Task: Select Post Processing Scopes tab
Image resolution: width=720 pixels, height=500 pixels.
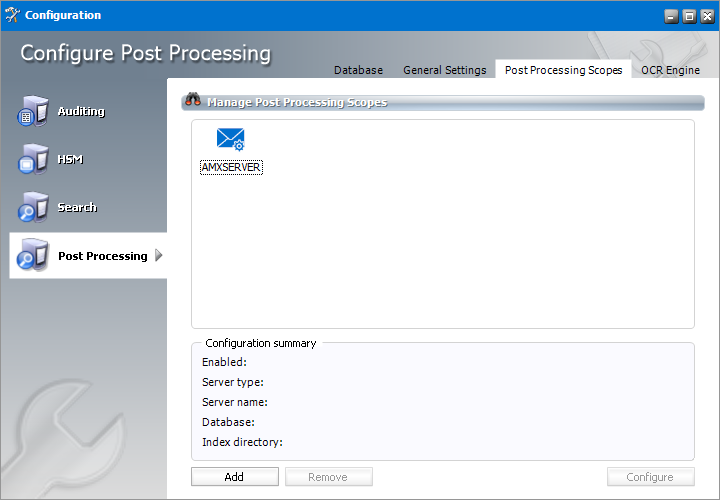Action: click(563, 70)
